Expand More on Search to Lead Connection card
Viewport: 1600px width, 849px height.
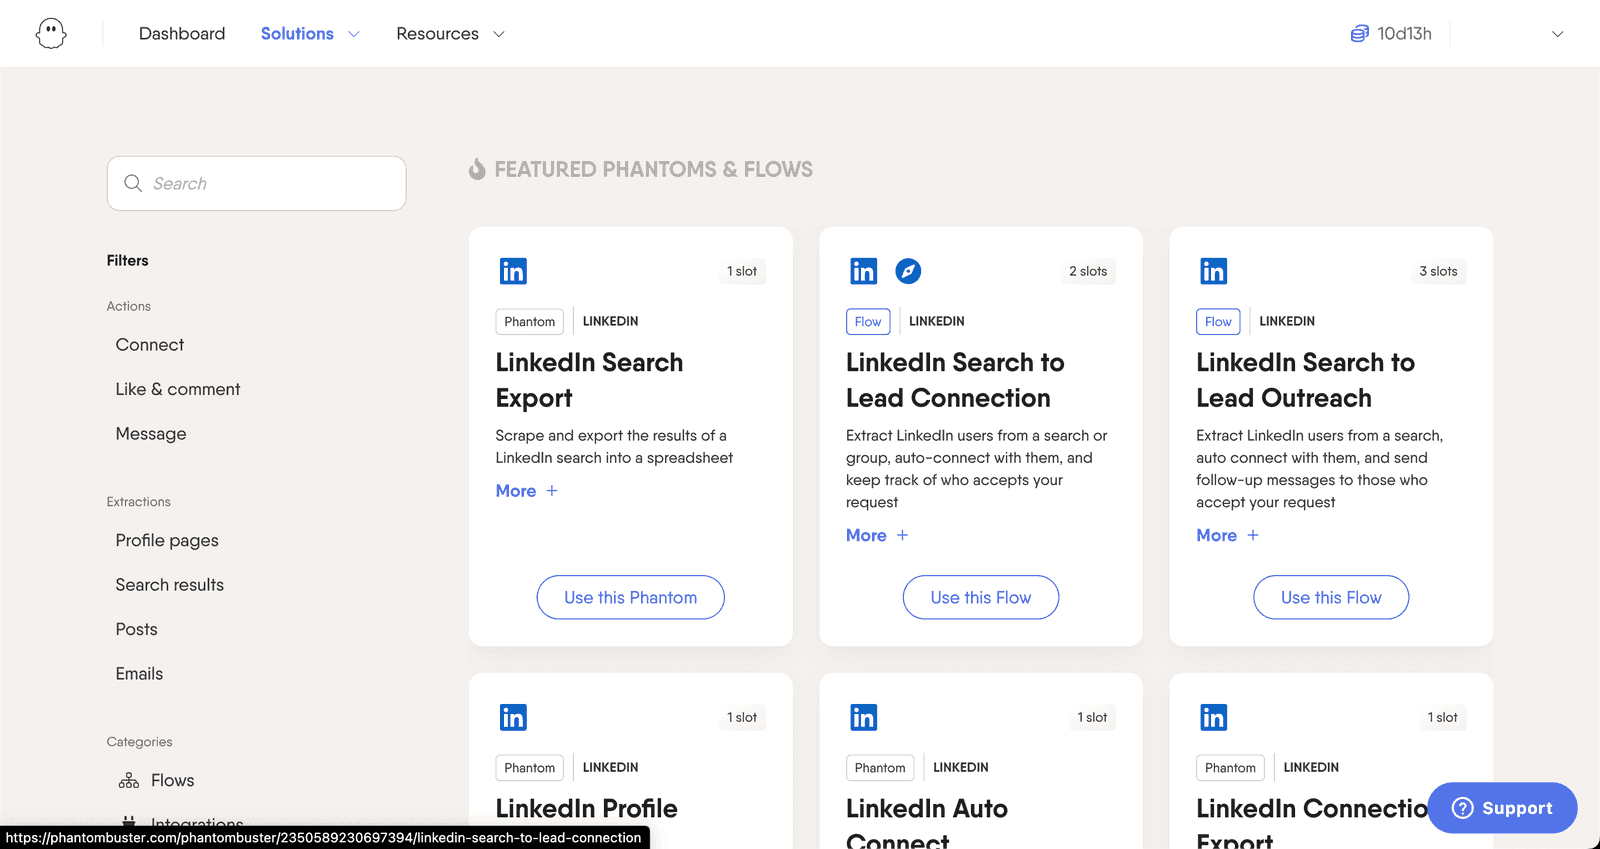pos(877,535)
